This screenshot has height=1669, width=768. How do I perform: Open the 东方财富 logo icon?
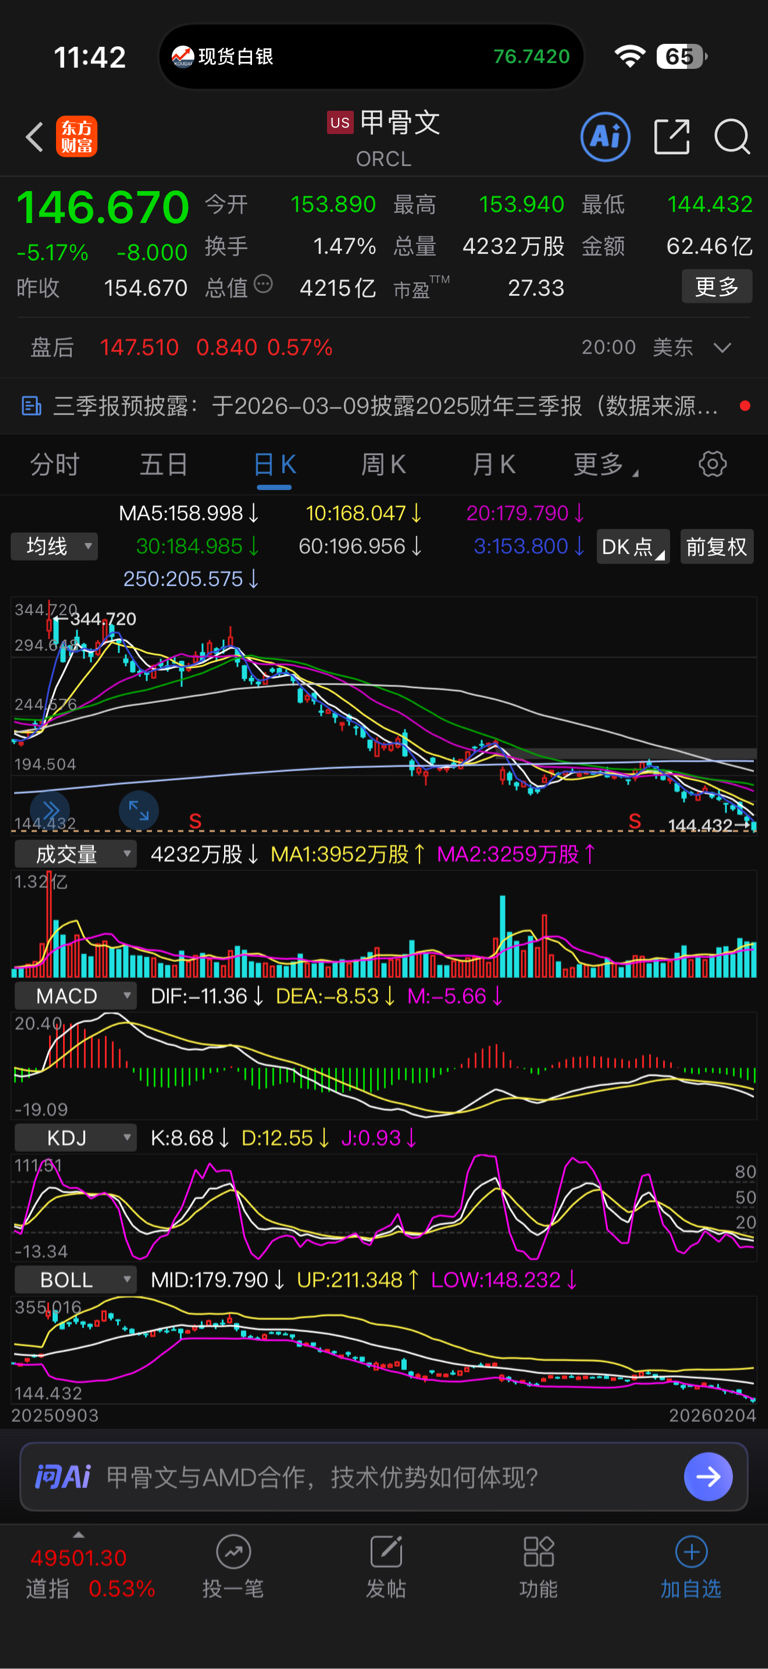(77, 137)
